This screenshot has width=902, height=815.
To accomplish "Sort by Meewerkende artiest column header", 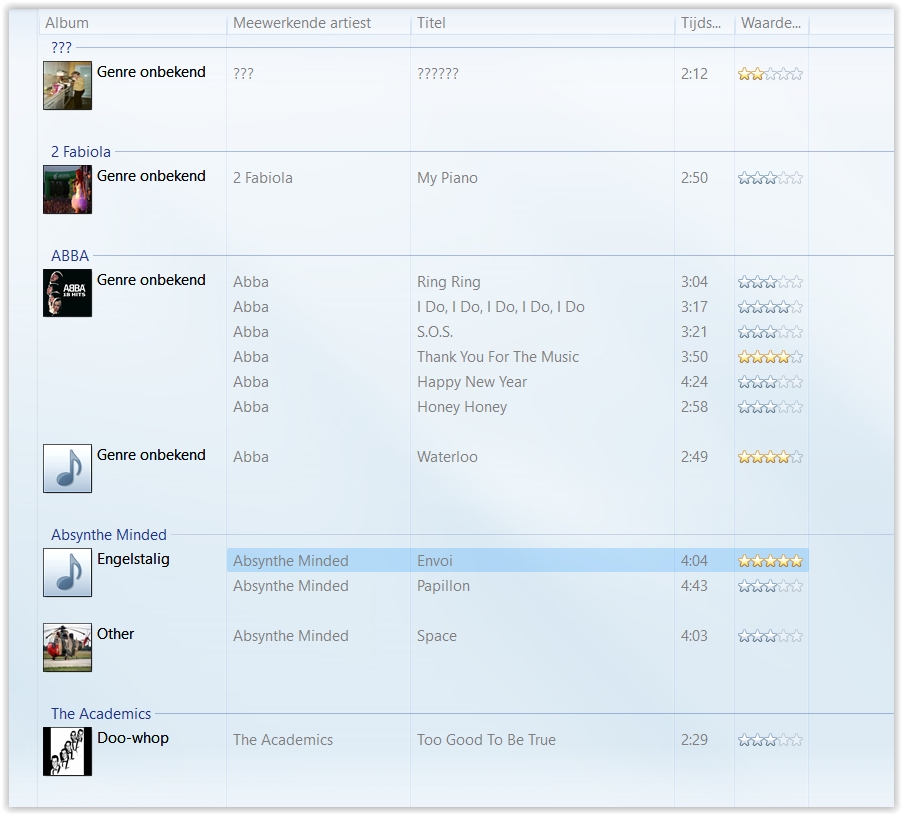I will click(301, 23).
